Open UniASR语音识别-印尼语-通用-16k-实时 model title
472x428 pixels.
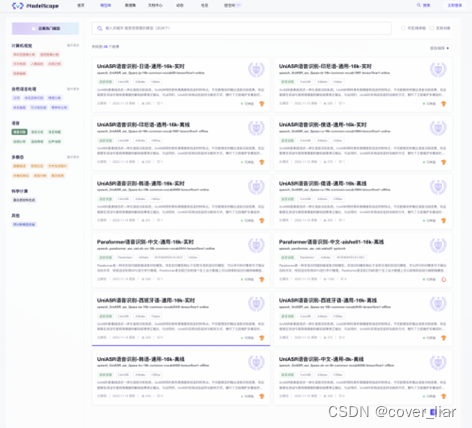[325, 66]
